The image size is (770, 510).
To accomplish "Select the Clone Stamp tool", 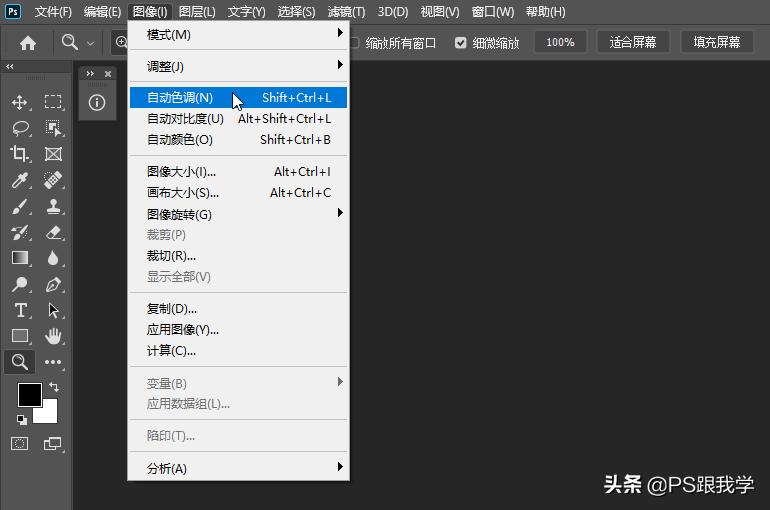I will coord(53,206).
